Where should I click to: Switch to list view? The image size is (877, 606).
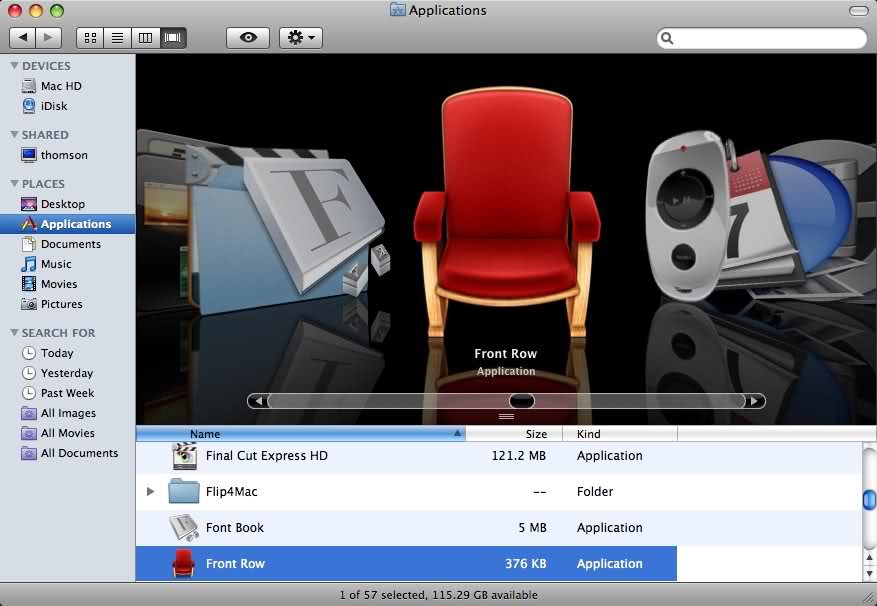[117, 37]
